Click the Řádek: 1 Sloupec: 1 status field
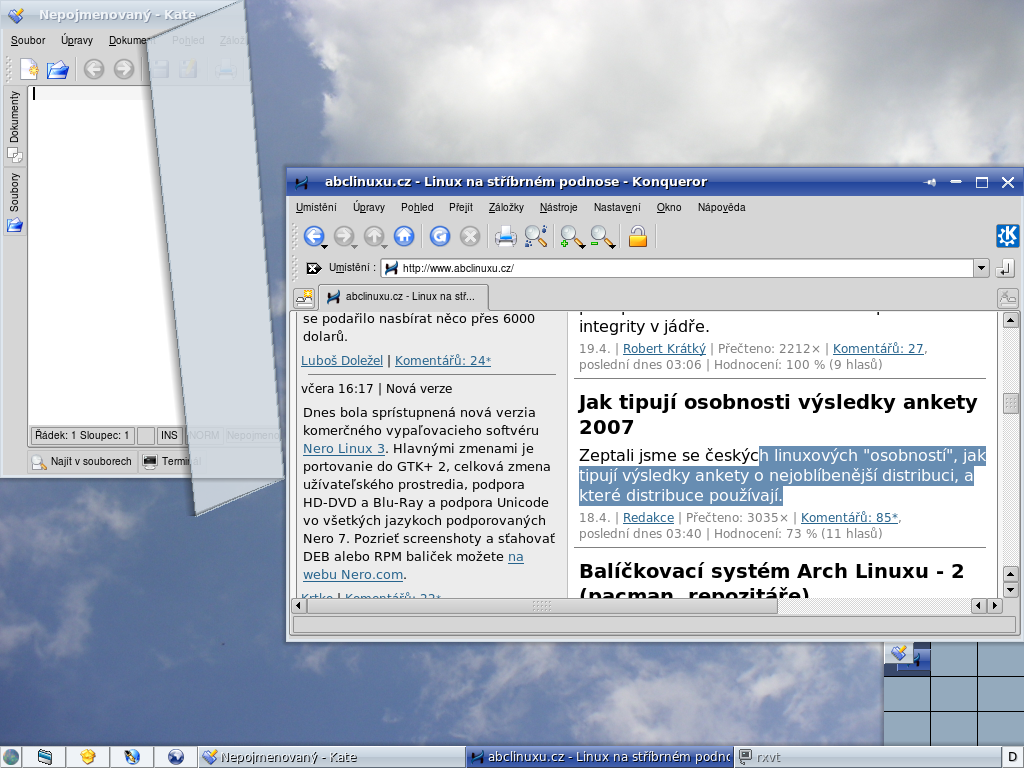Viewport: 1024px width, 768px height. pos(82,436)
